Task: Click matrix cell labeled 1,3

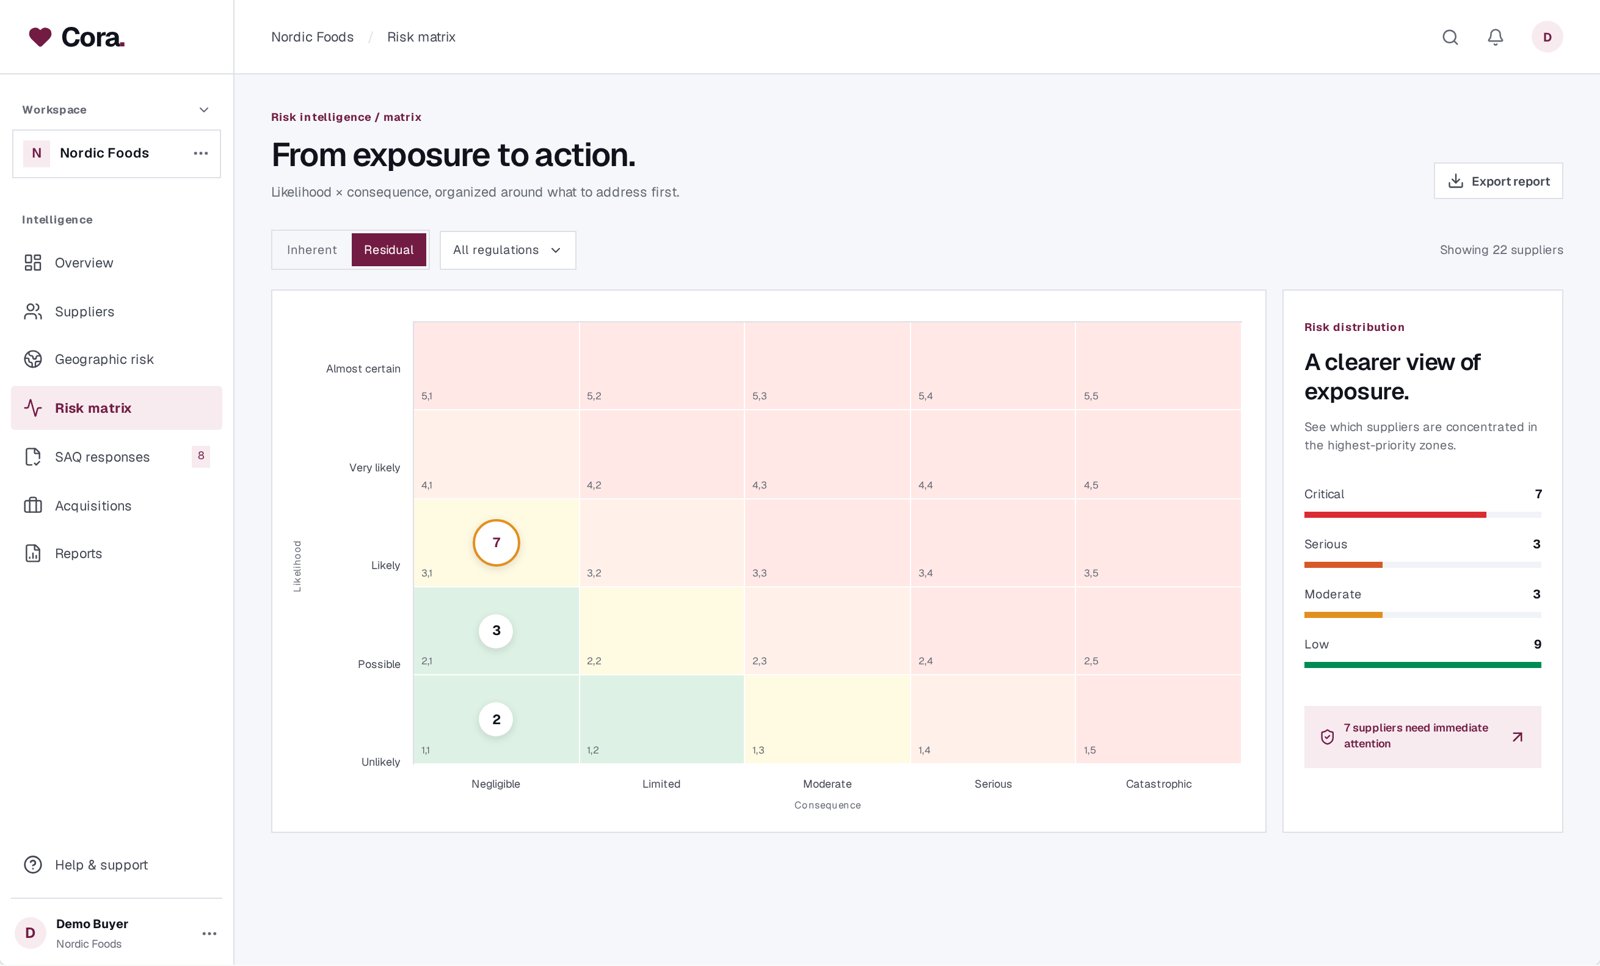Action: [x=827, y=720]
